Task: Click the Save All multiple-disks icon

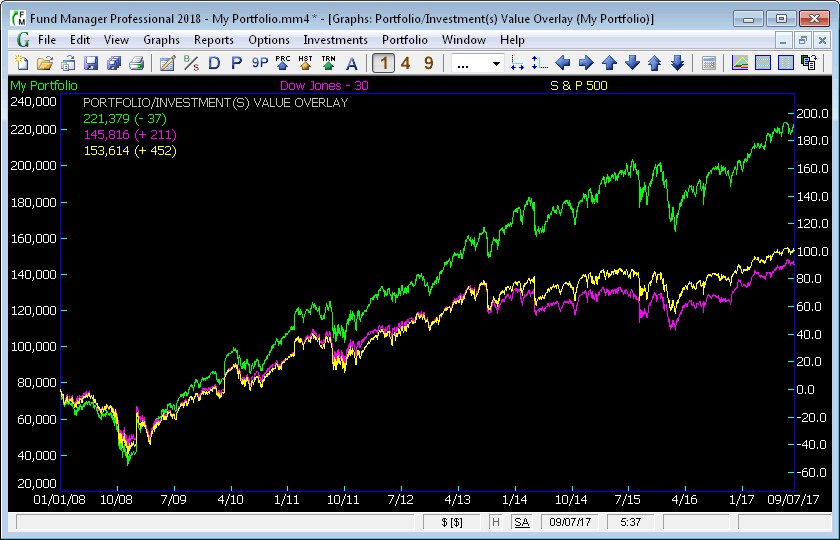Action: [x=114, y=63]
